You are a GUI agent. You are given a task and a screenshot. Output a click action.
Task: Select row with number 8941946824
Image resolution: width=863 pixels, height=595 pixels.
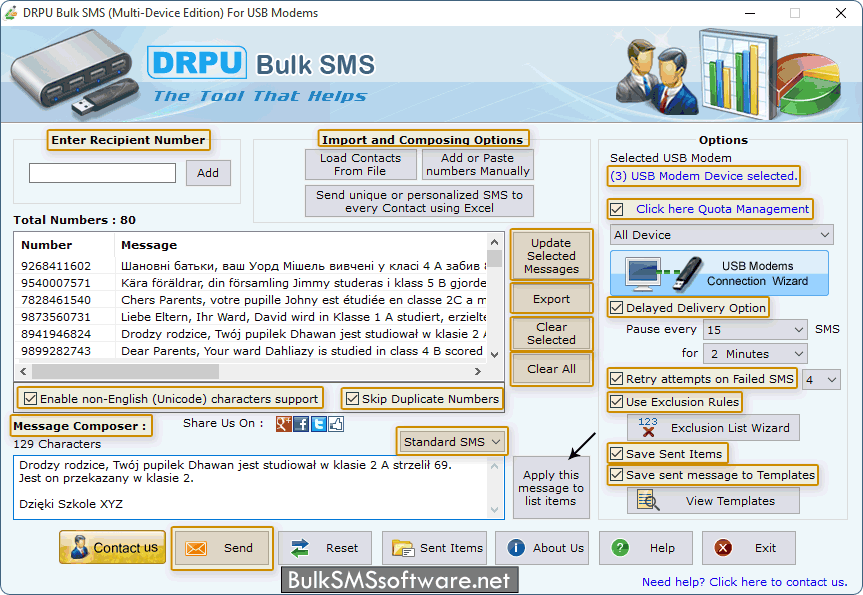(251, 334)
